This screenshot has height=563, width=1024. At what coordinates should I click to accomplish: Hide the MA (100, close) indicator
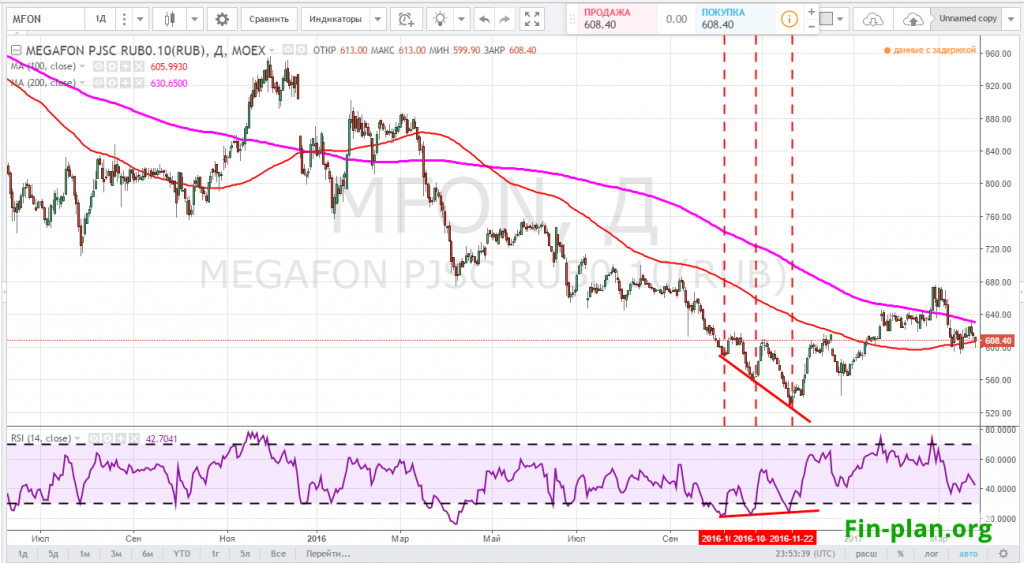99,65
